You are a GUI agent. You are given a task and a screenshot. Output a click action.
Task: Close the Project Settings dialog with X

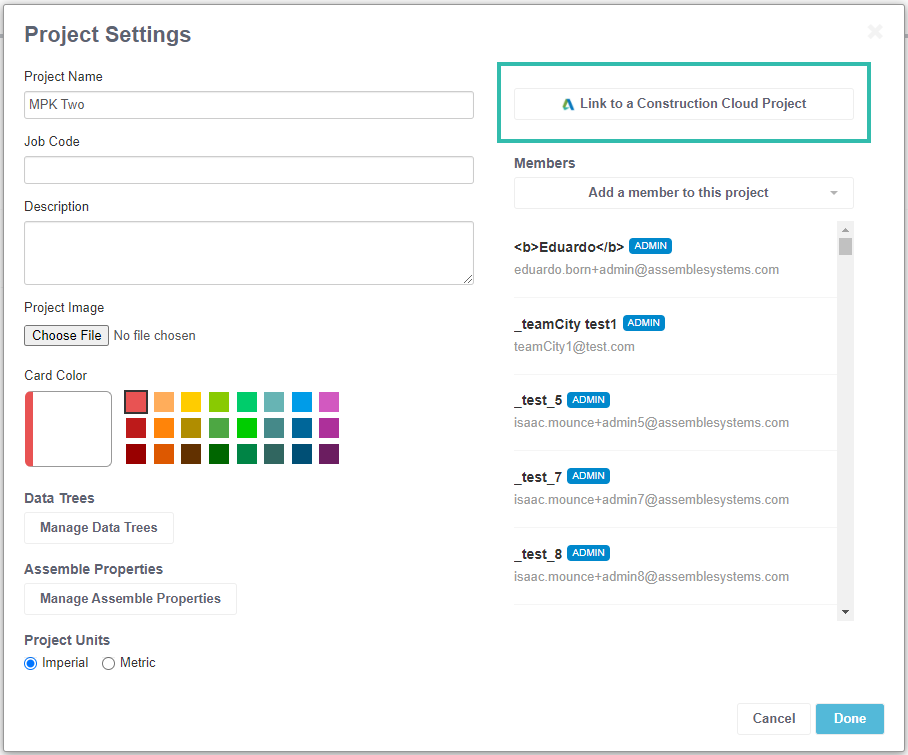pyautogui.click(x=875, y=32)
